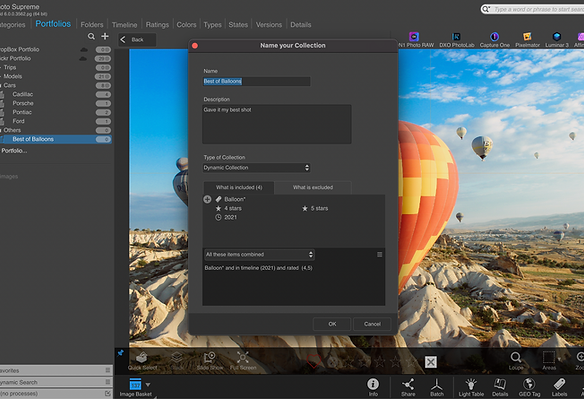Click the collection Name input field
The height and width of the screenshot is (399, 584).
click(256, 81)
